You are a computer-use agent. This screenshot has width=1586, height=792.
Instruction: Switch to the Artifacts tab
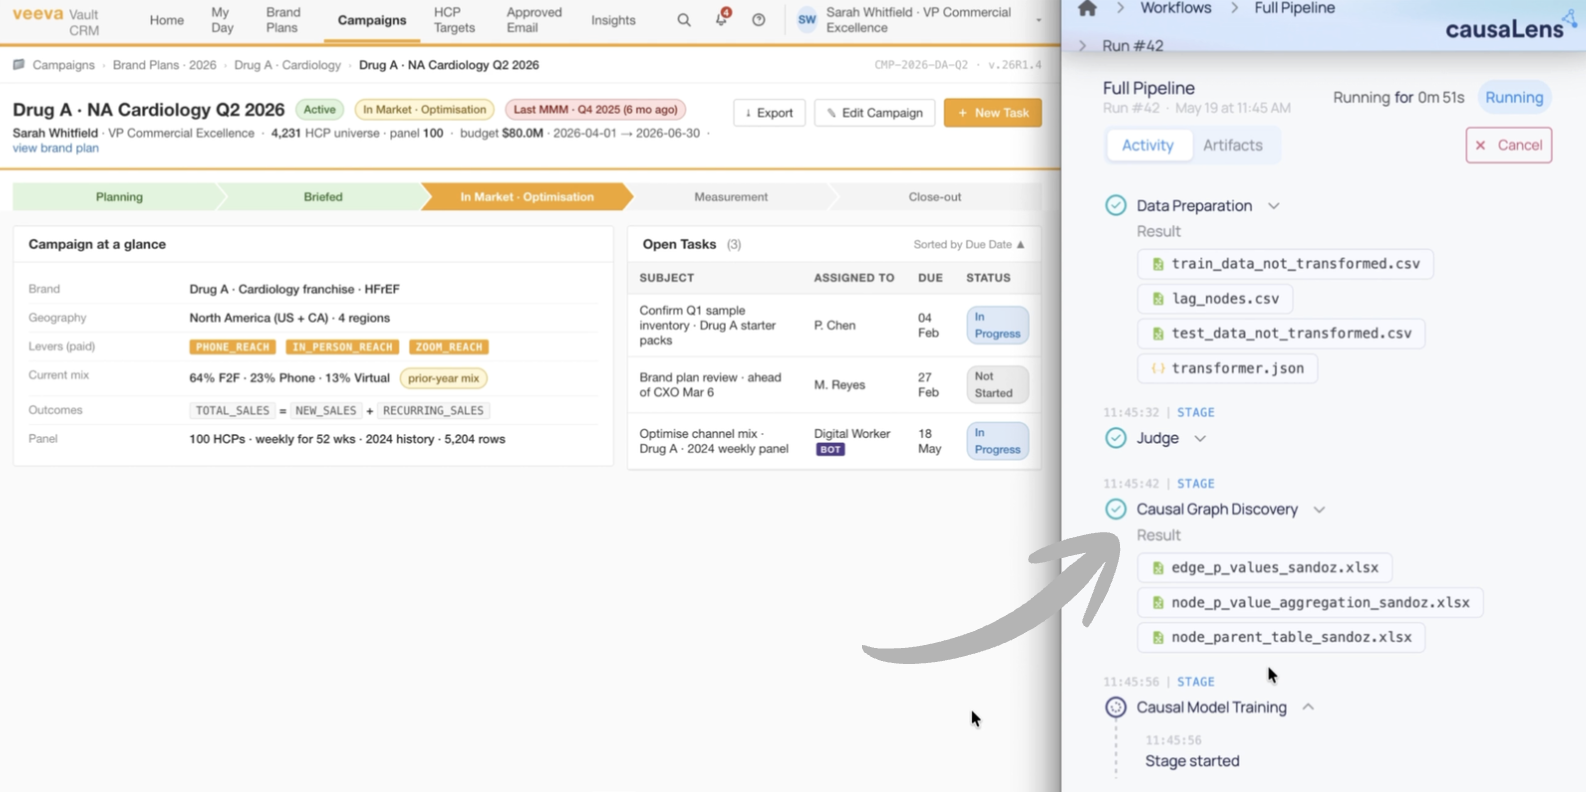coord(1232,145)
